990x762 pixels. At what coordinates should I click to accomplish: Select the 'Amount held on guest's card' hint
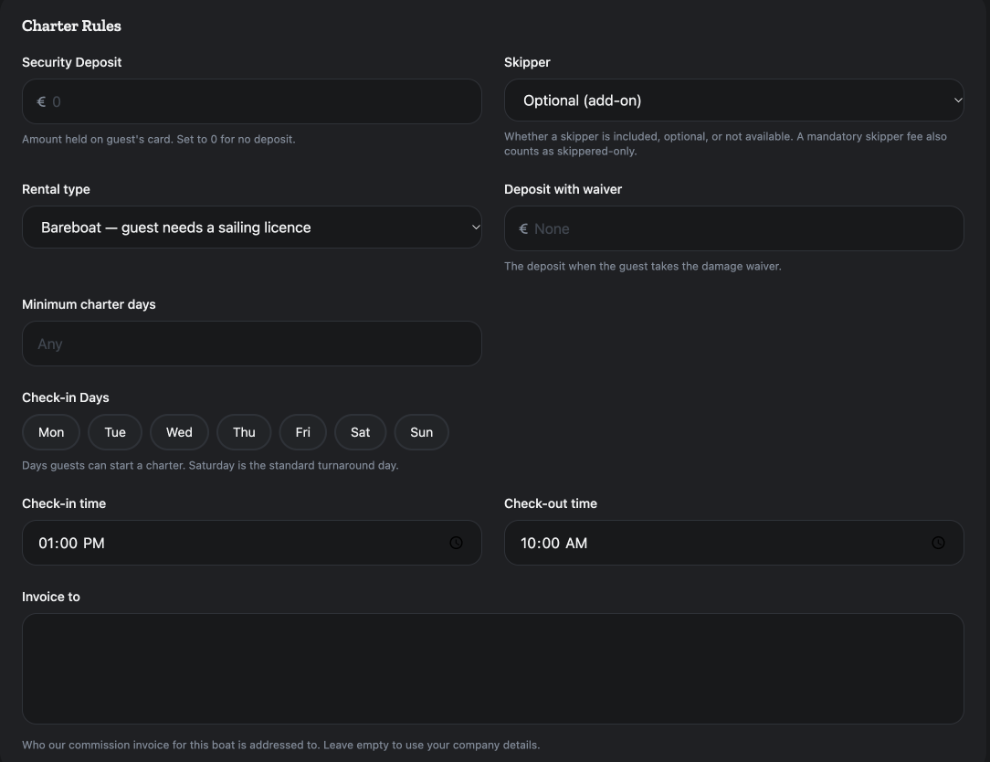(158, 140)
